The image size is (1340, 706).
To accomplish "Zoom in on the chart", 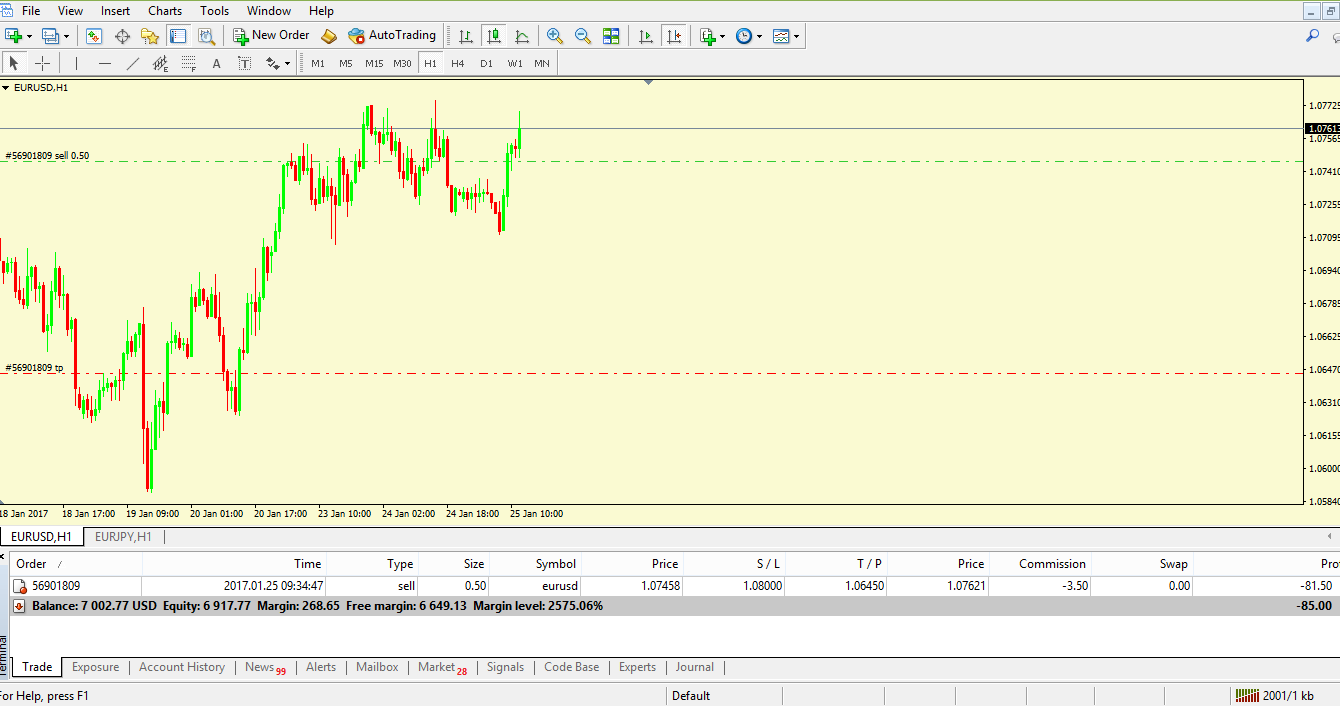I will point(555,35).
